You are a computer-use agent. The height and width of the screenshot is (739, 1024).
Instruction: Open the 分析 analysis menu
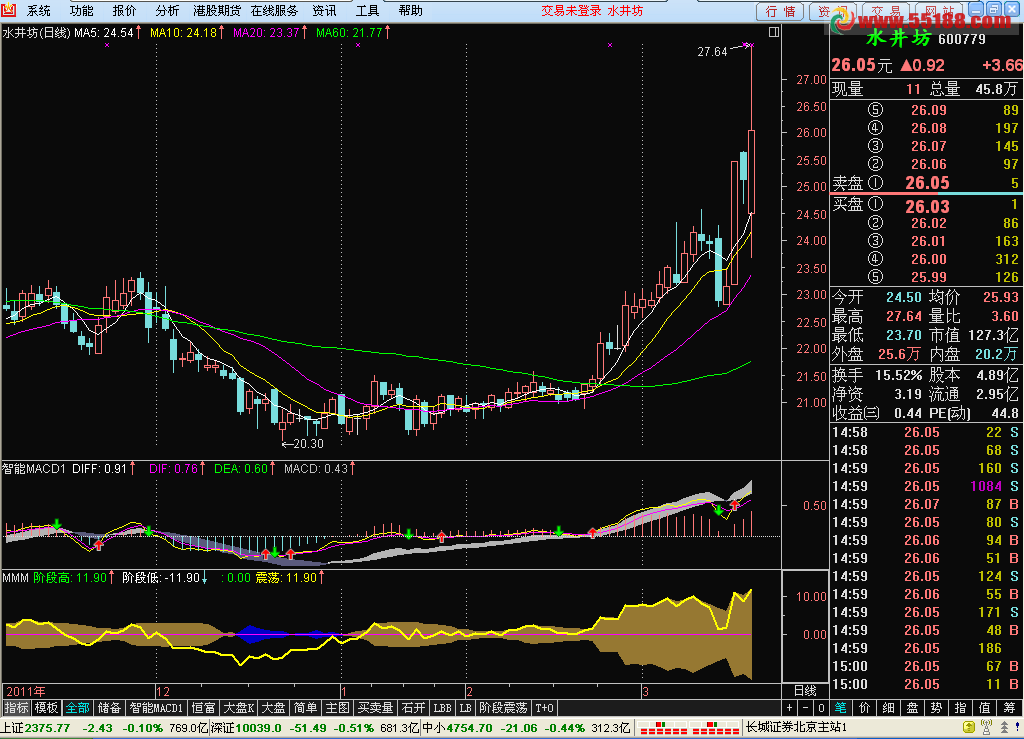167,10
